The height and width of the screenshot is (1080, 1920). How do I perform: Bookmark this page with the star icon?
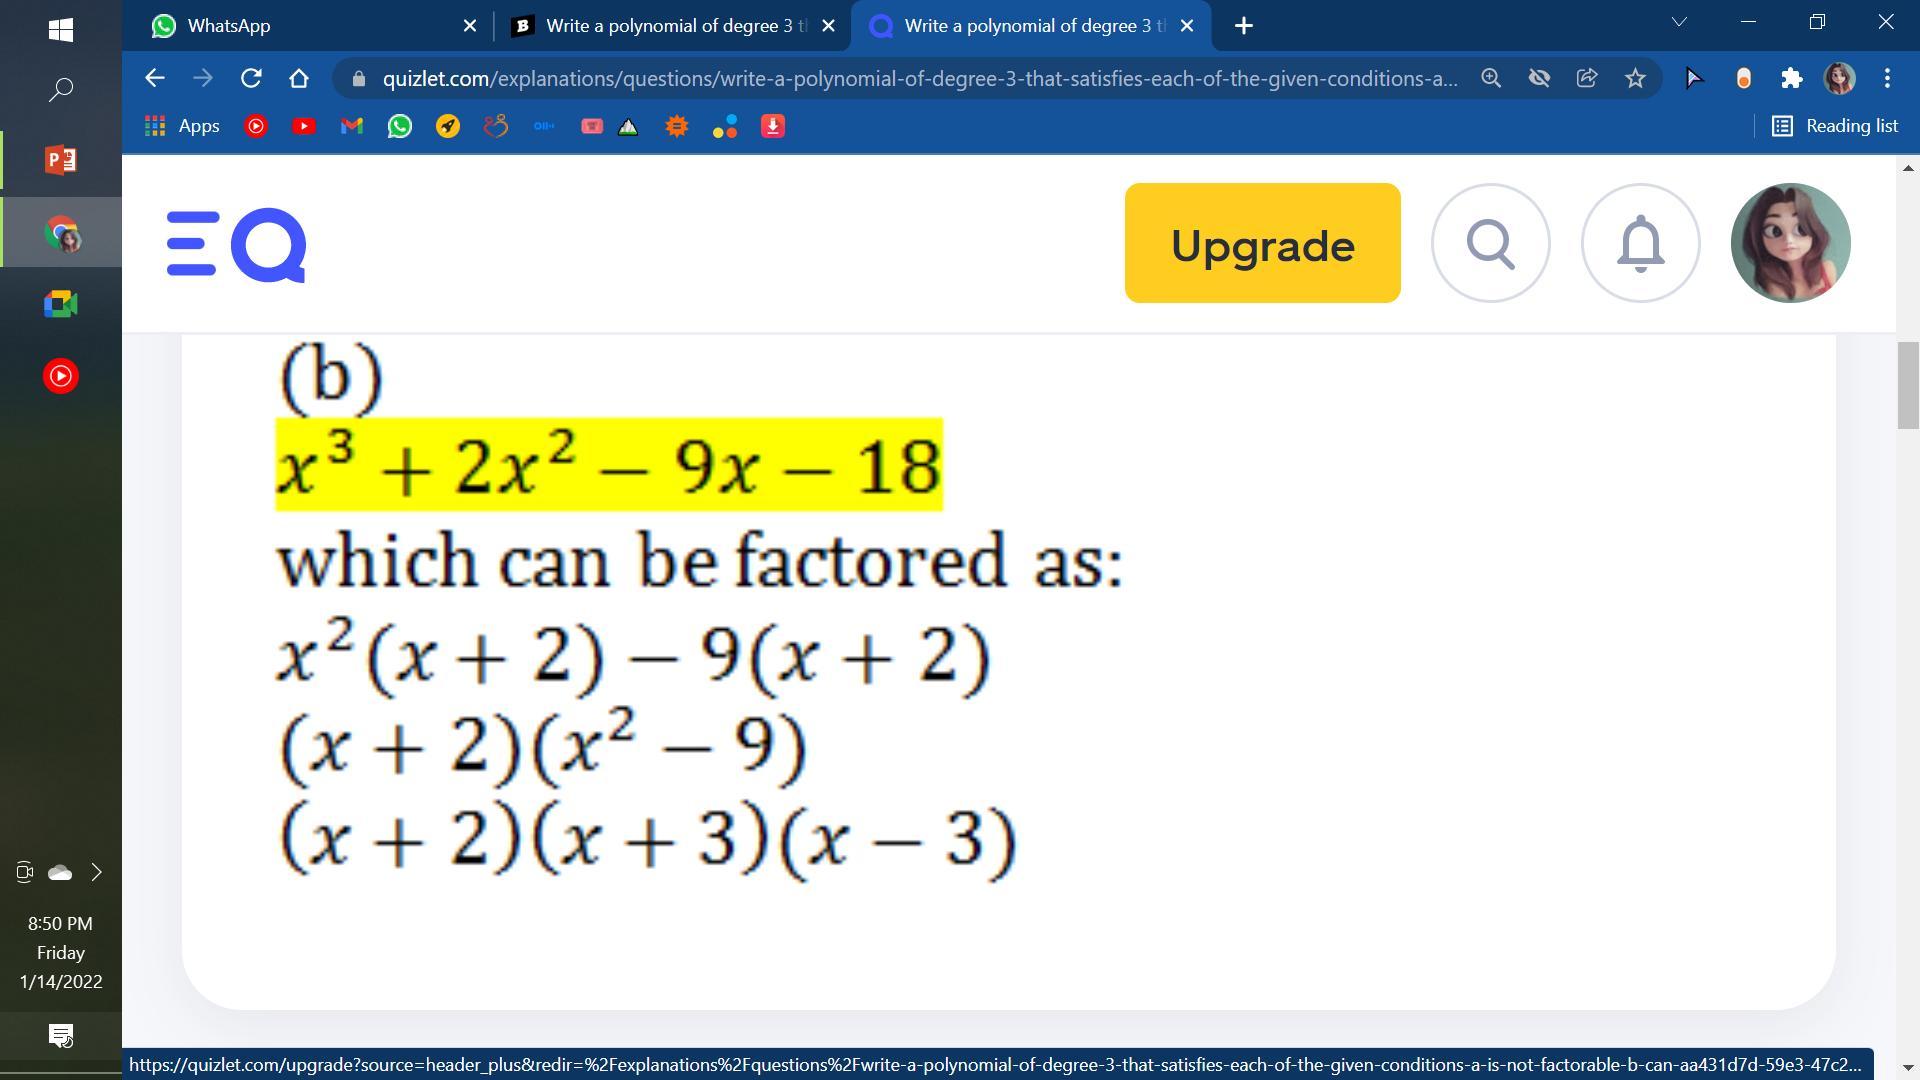1635,78
